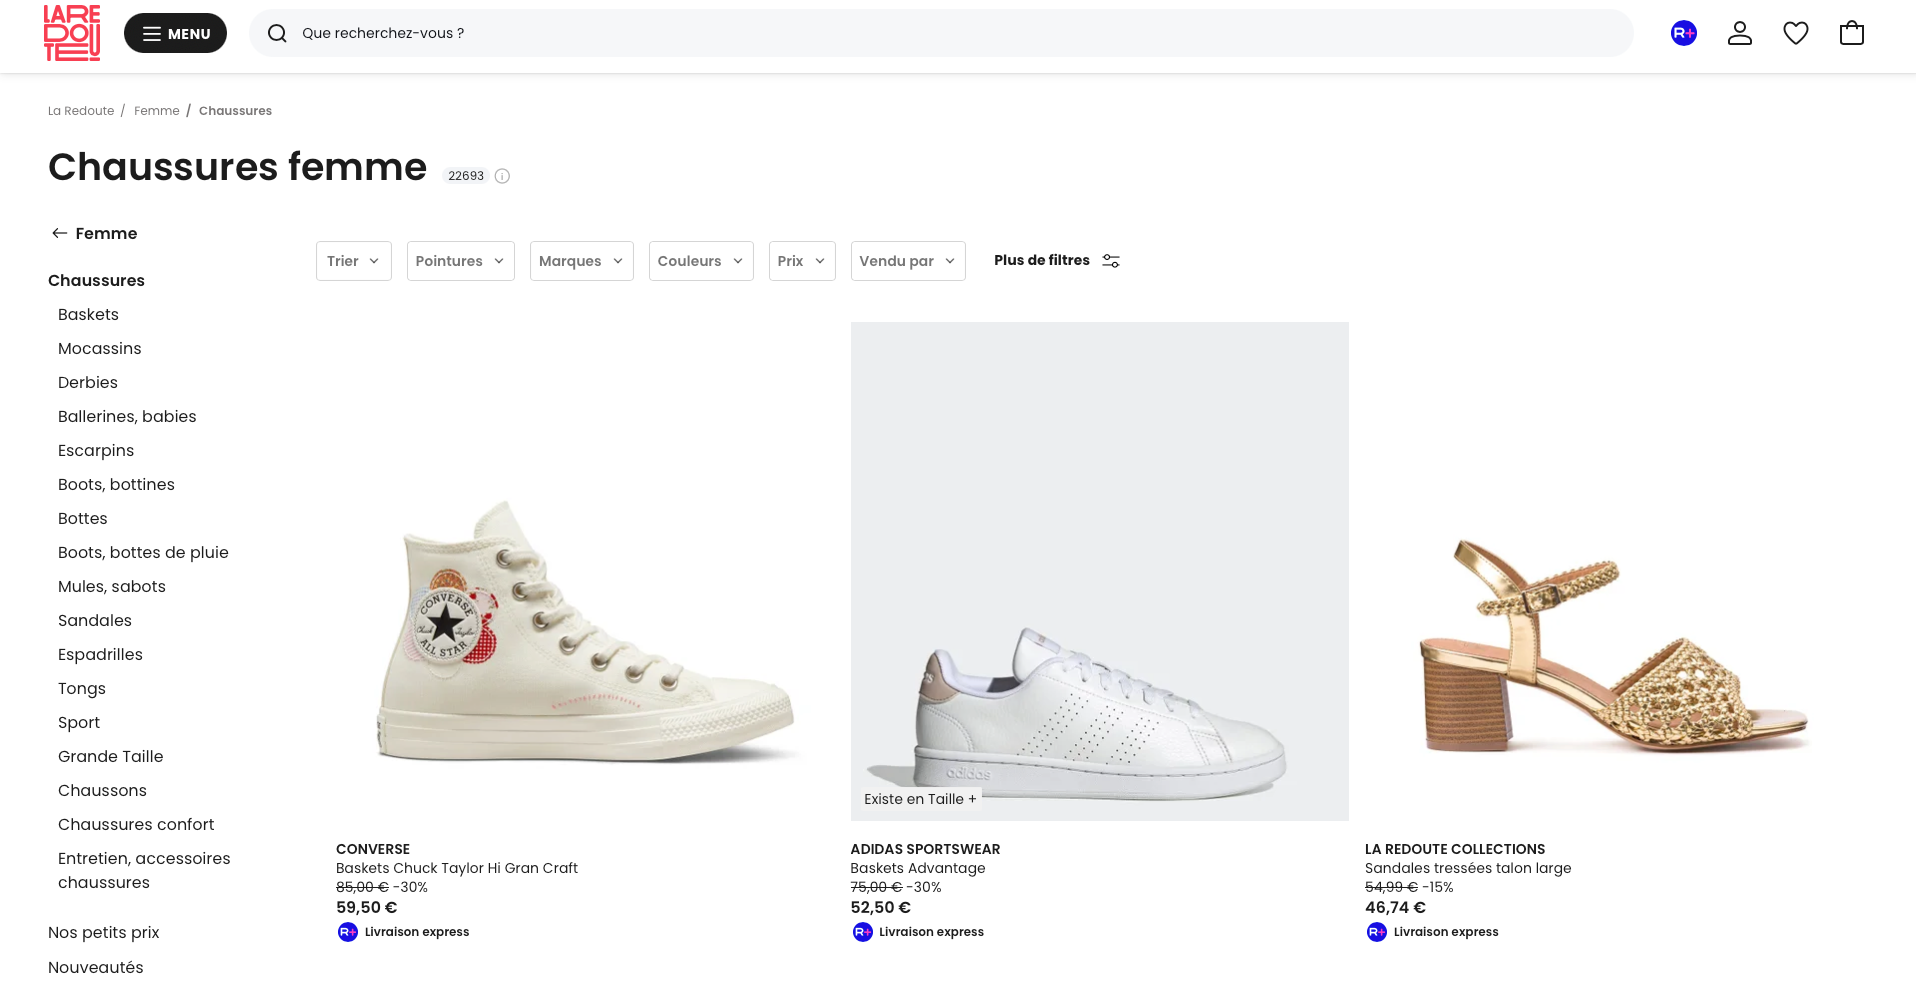This screenshot has width=1916, height=982.
Task: Open the R+ loyalty icon in header
Action: coord(1684,33)
